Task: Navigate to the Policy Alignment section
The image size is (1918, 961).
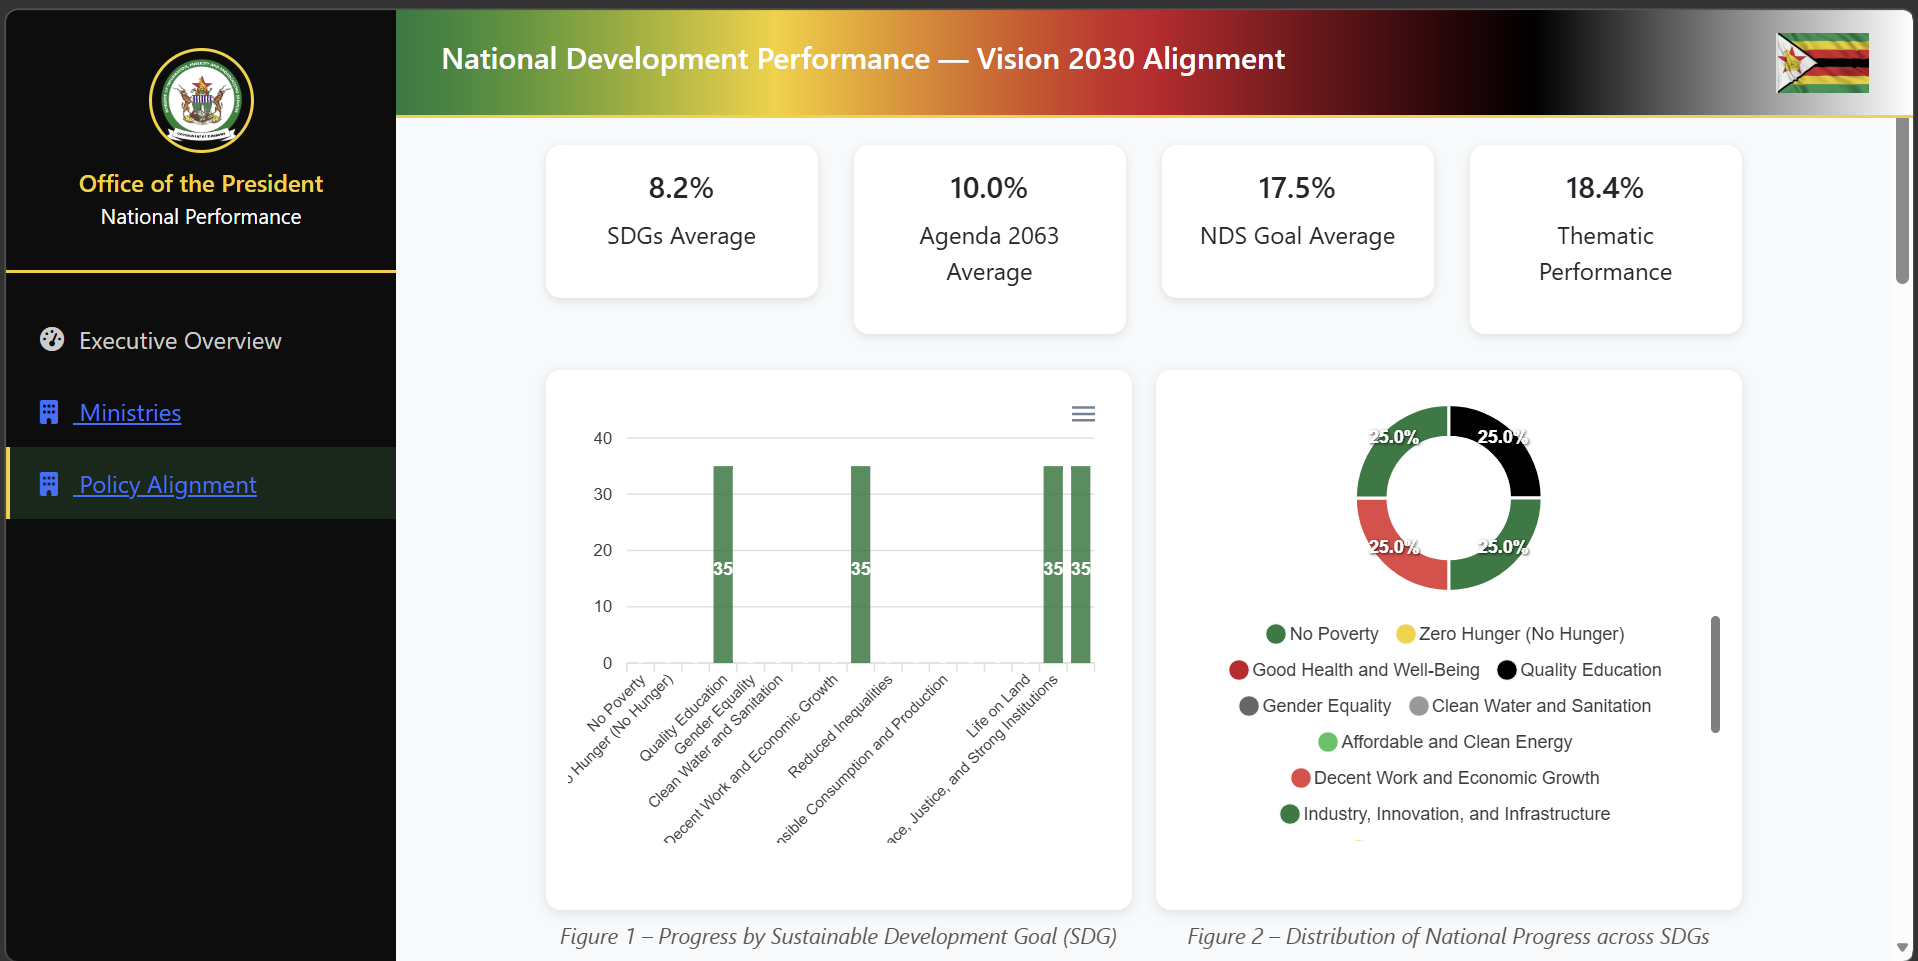Action: pyautogui.click(x=166, y=484)
